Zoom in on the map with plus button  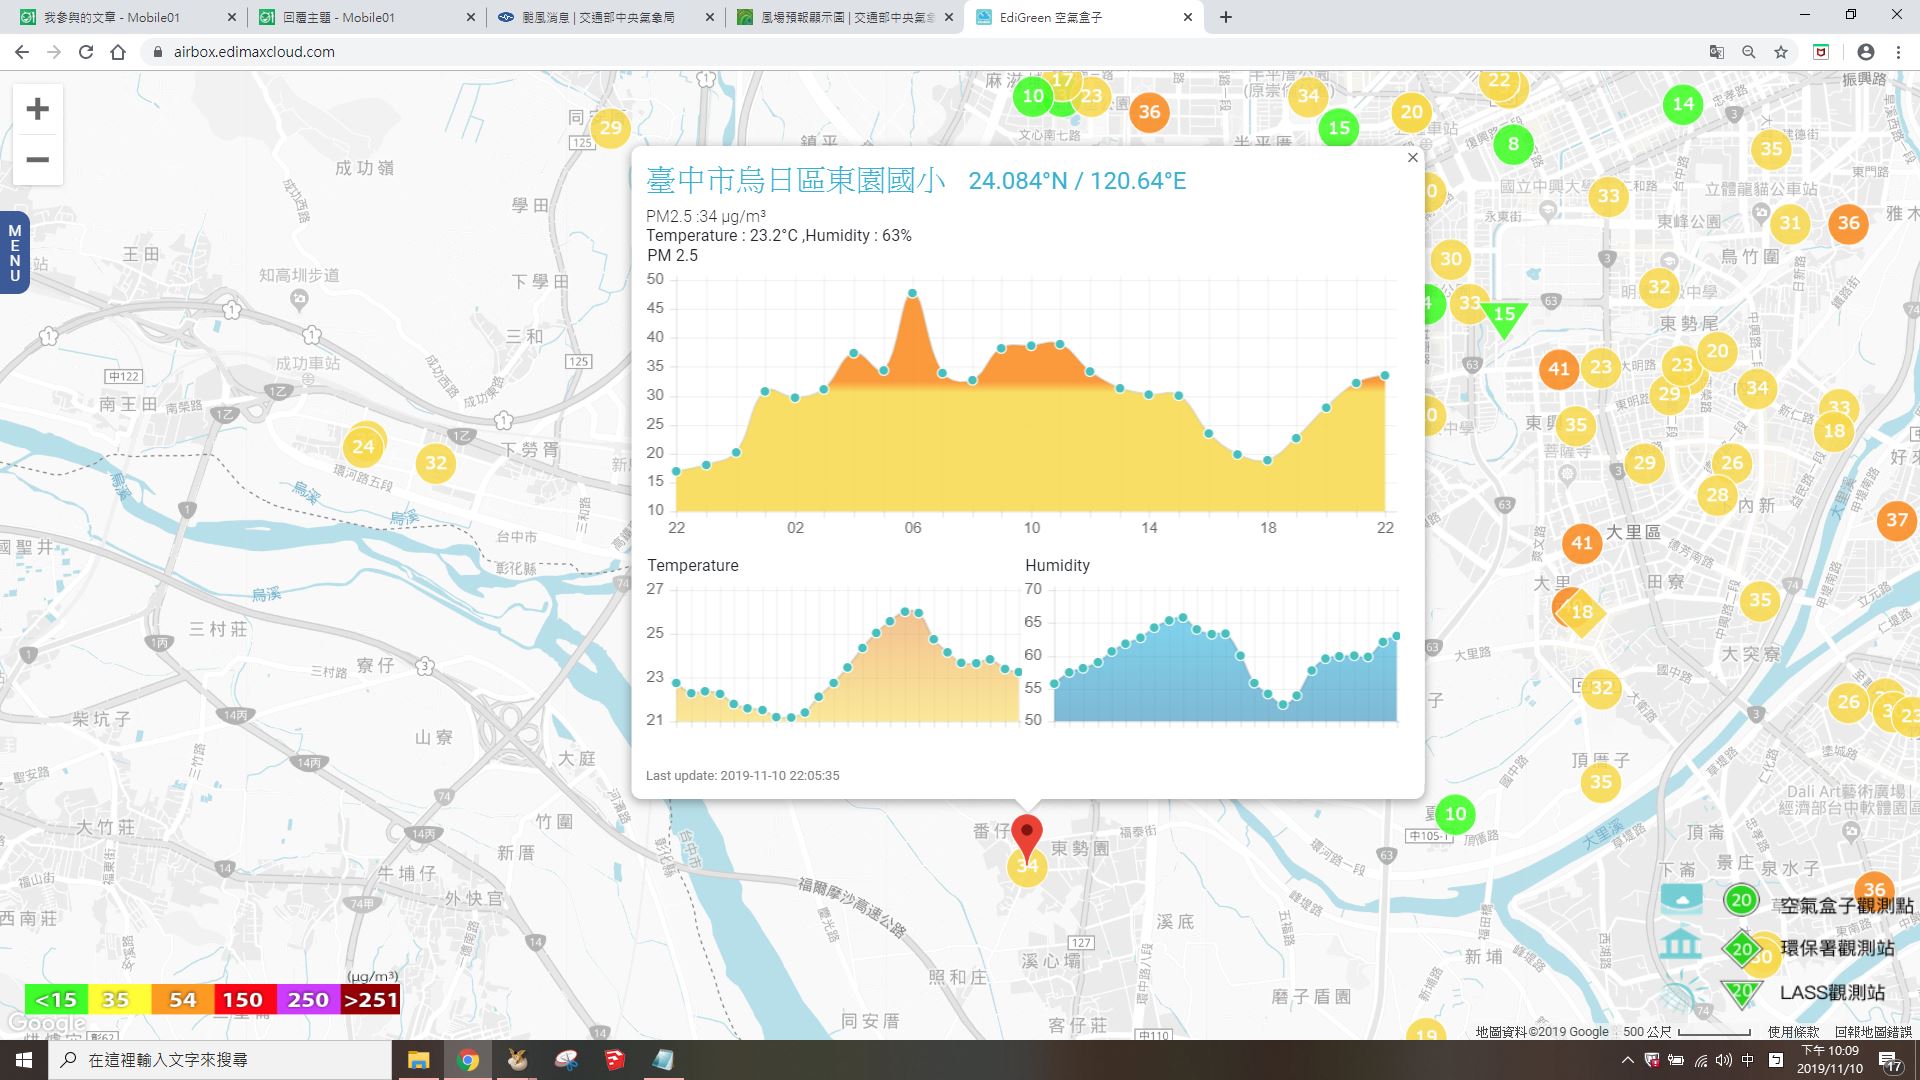coord(37,109)
